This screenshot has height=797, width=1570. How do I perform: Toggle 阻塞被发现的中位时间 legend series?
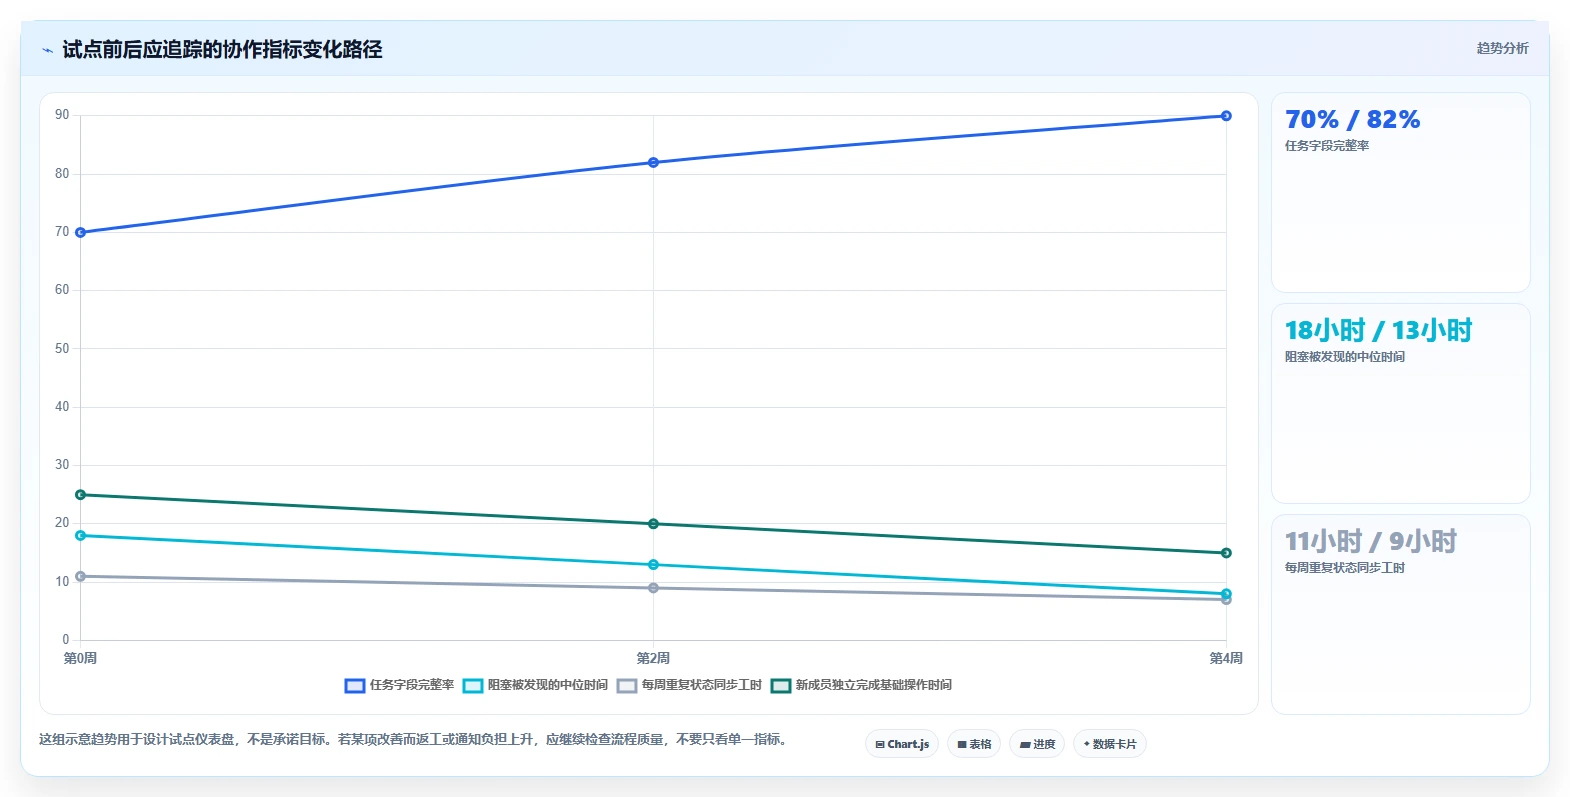535,685
